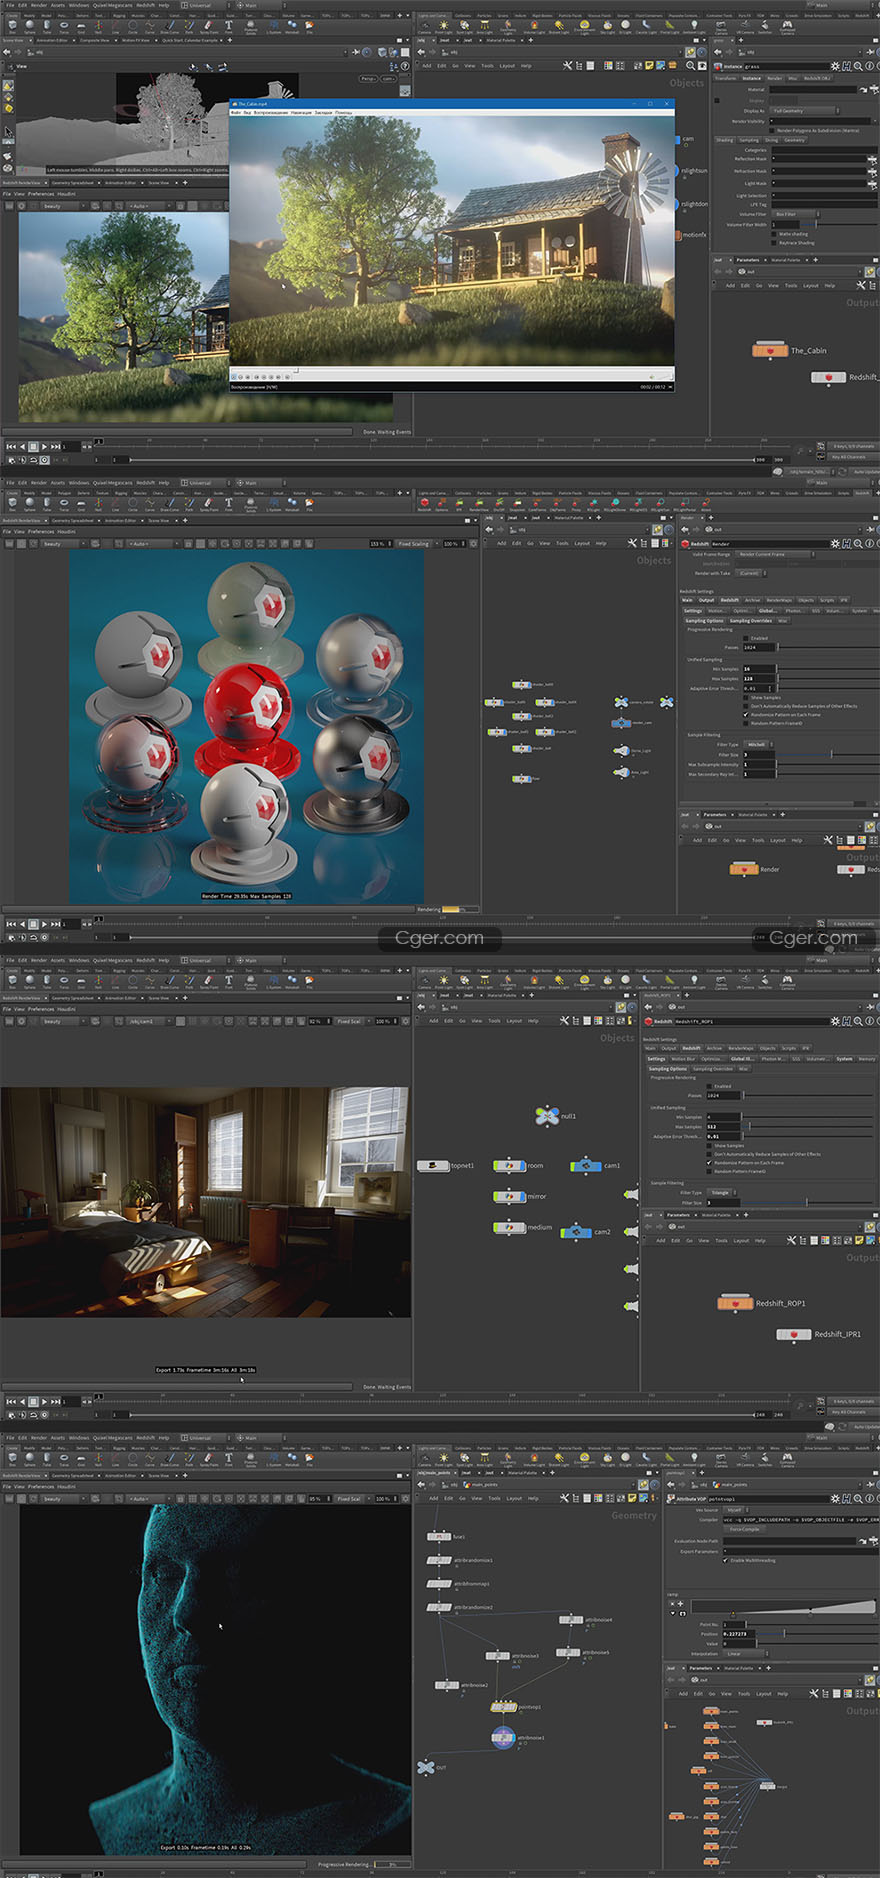Open the Навигация menu in the media player

point(301,112)
